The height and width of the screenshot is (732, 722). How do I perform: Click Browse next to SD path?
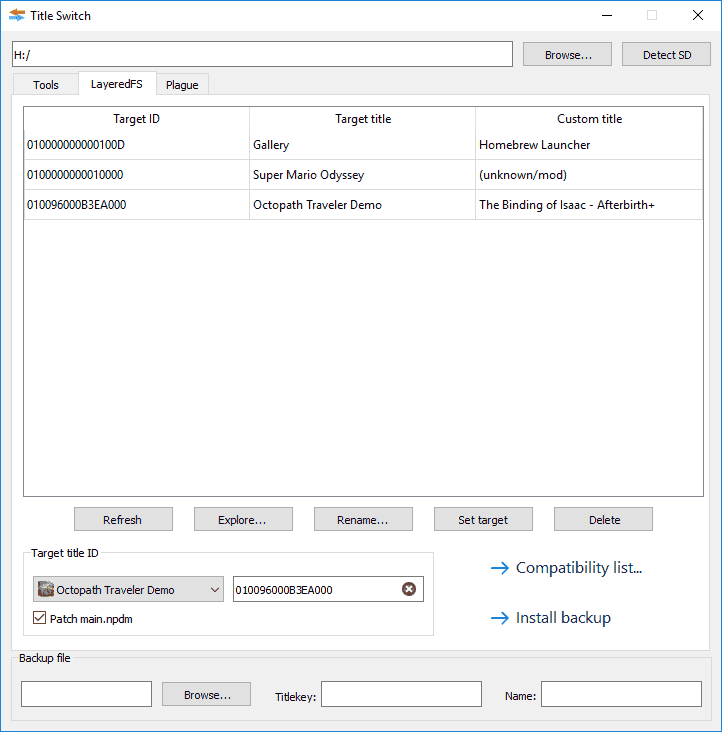[567, 55]
